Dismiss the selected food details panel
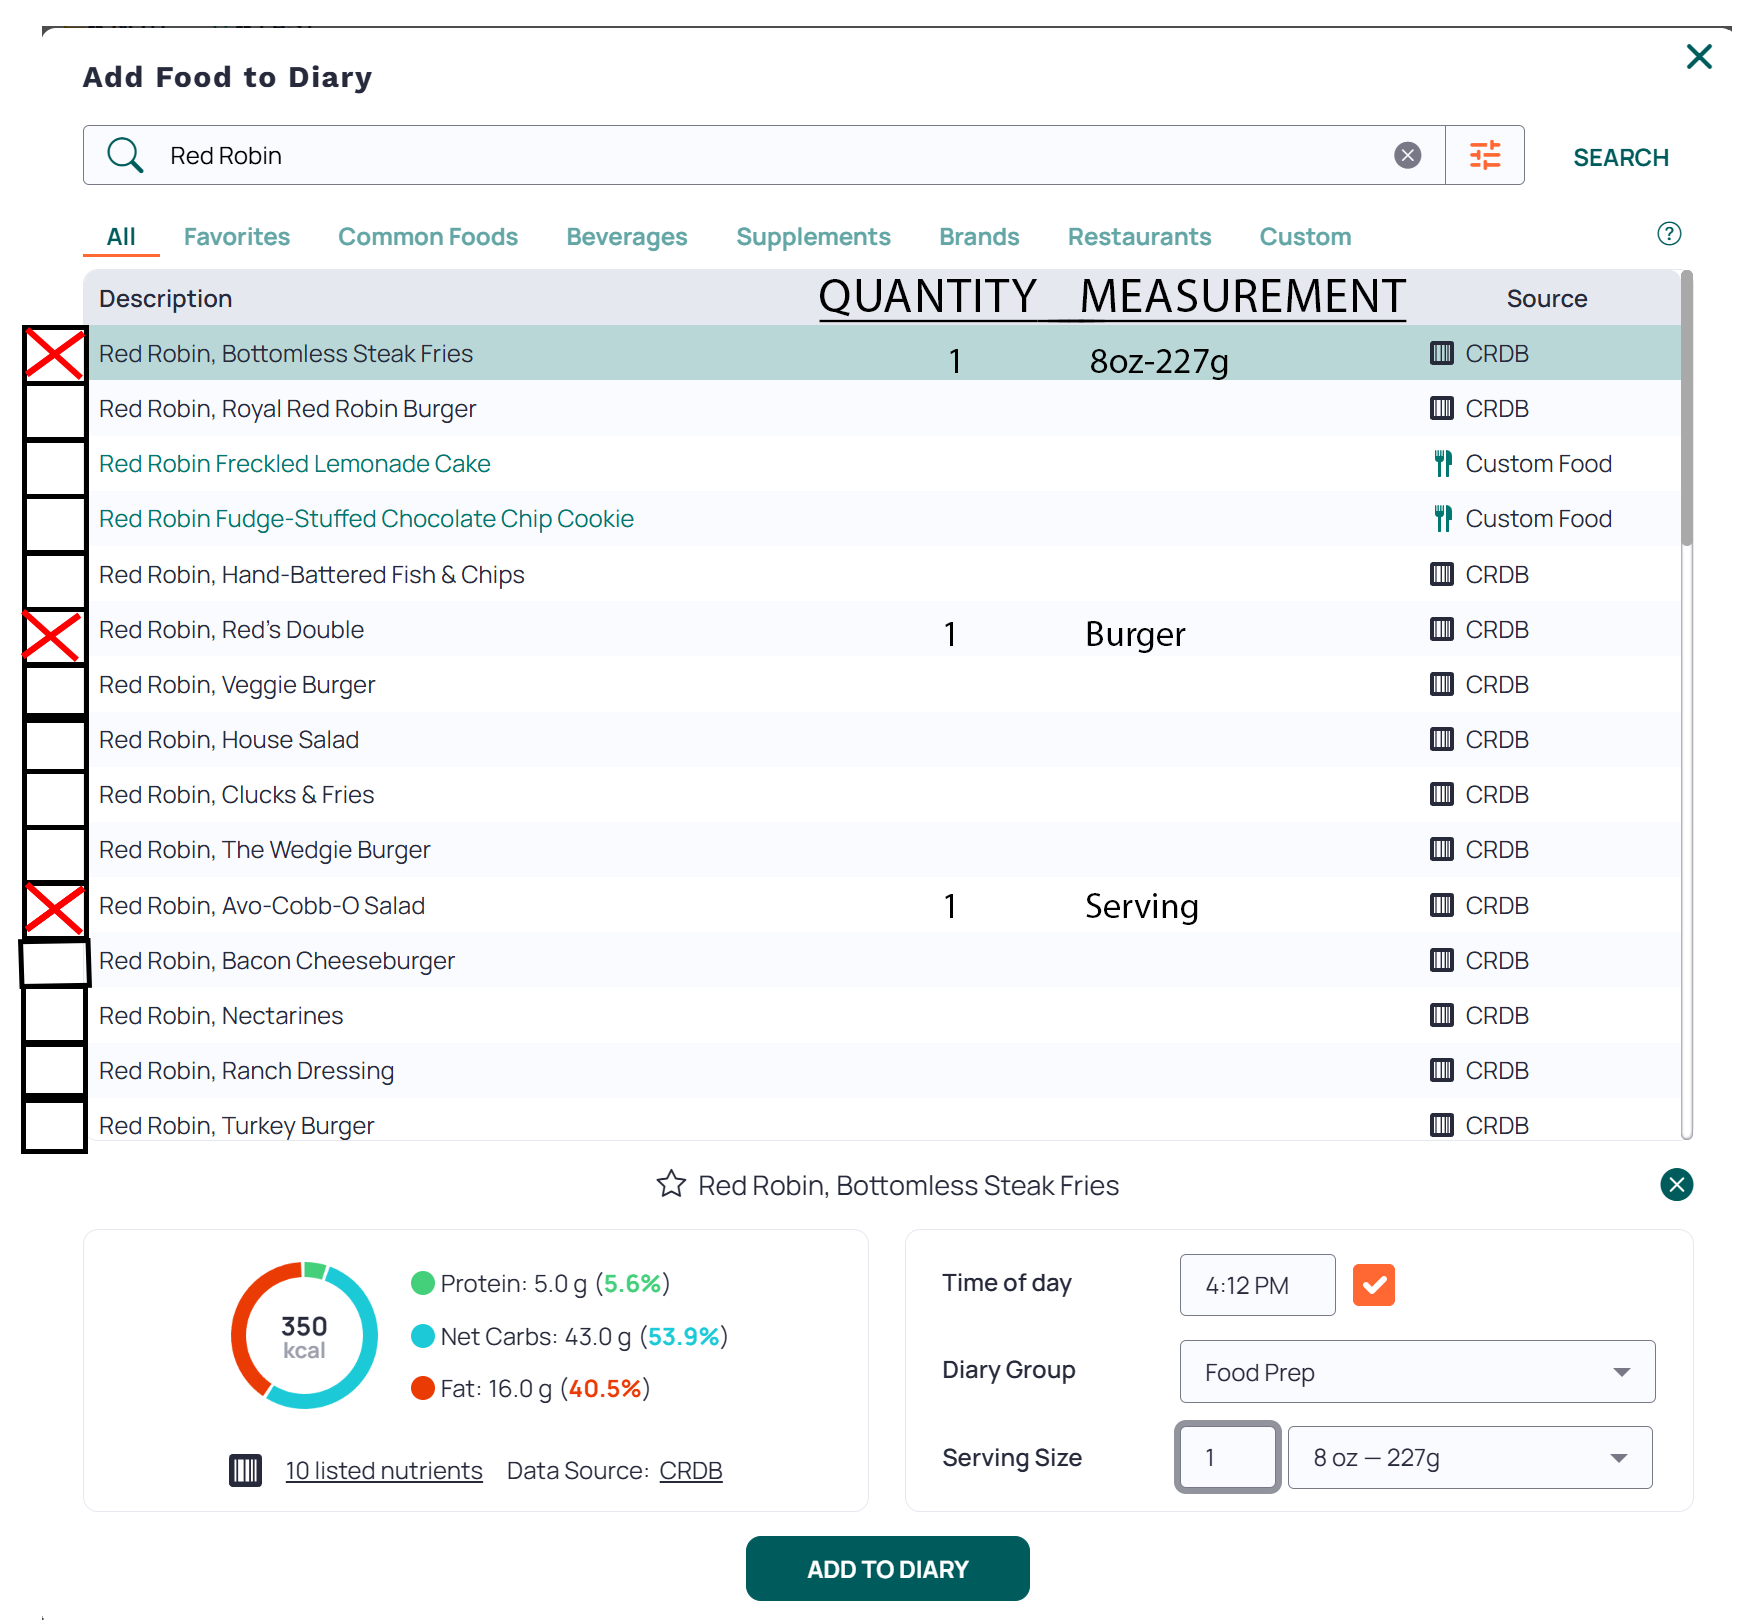The height and width of the screenshot is (1624, 1763). (x=1676, y=1185)
